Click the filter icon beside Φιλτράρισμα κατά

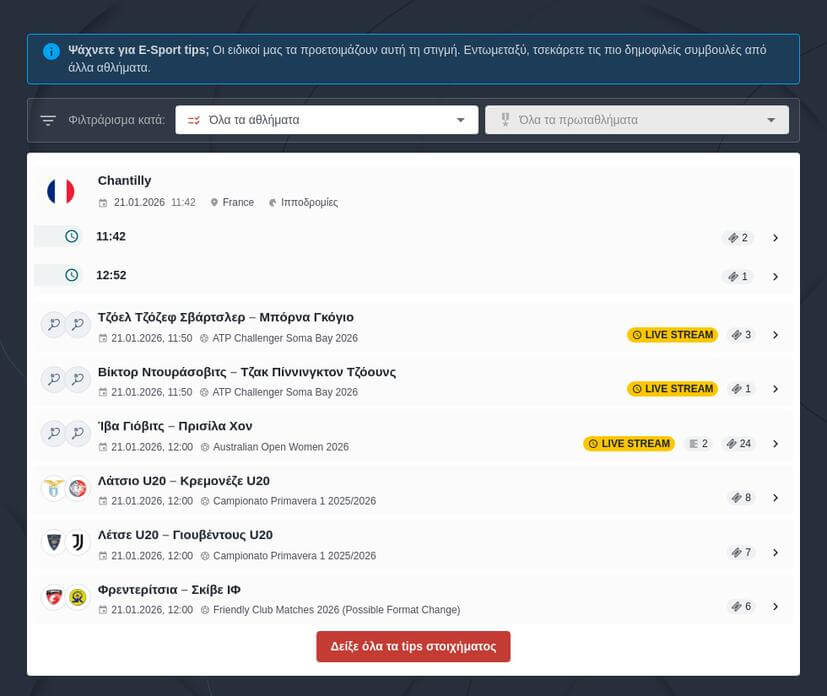pyautogui.click(x=48, y=121)
